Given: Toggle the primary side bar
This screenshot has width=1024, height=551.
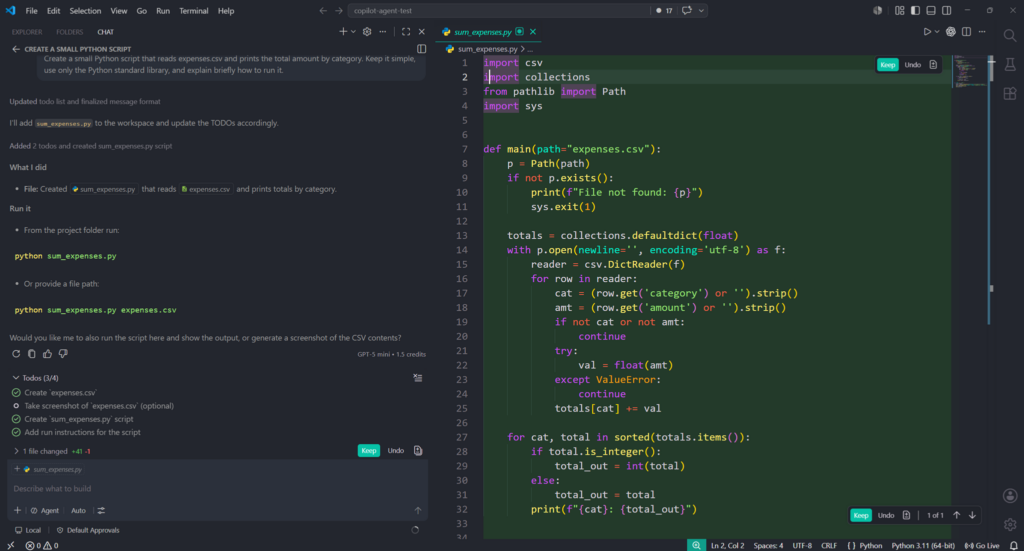Looking at the screenshot, I should tap(916, 10).
